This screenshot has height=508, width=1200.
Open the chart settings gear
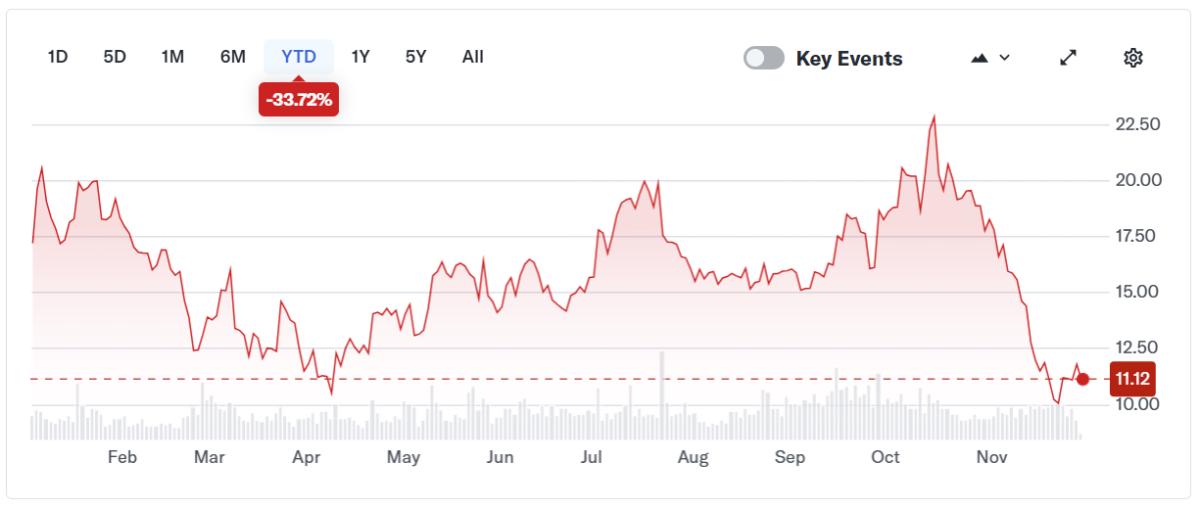tap(1133, 59)
